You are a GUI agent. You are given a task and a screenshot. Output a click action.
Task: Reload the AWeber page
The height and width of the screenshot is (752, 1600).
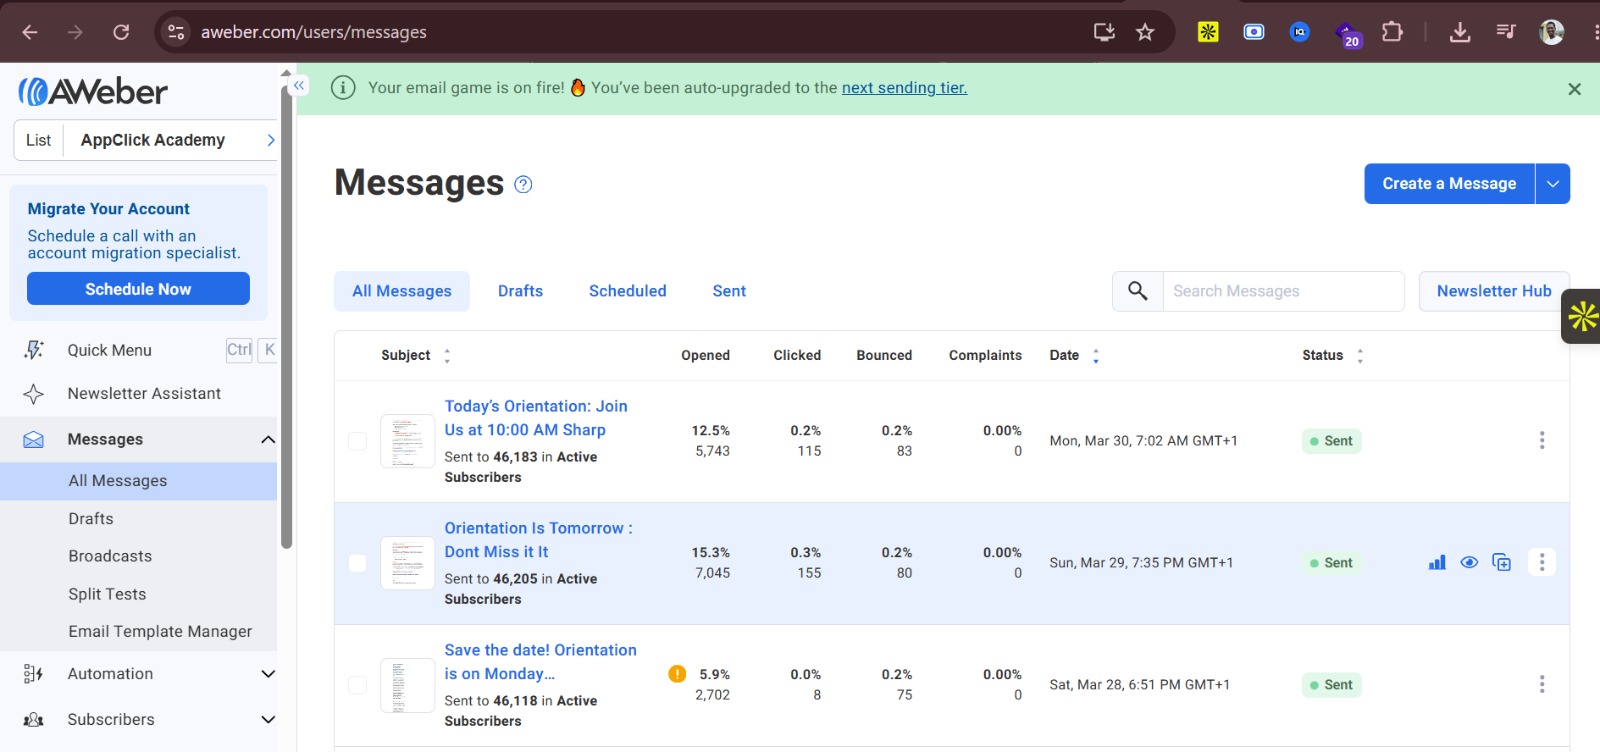point(121,32)
